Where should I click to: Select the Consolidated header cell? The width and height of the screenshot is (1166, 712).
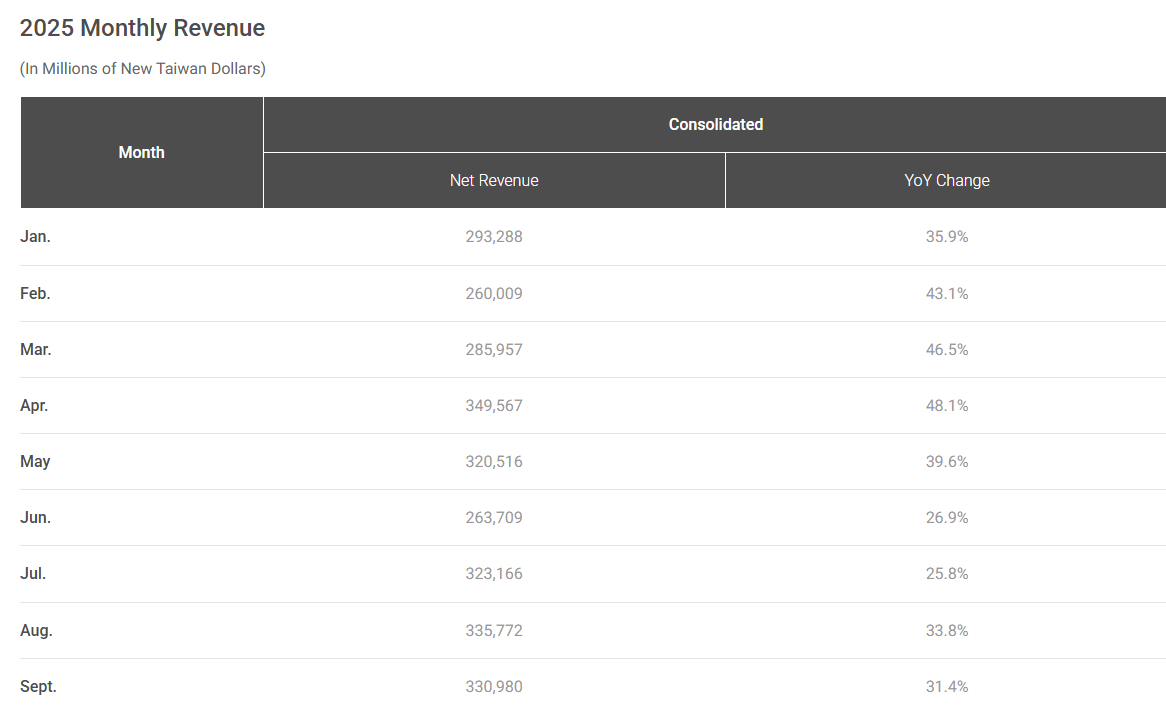pos(715,124)
